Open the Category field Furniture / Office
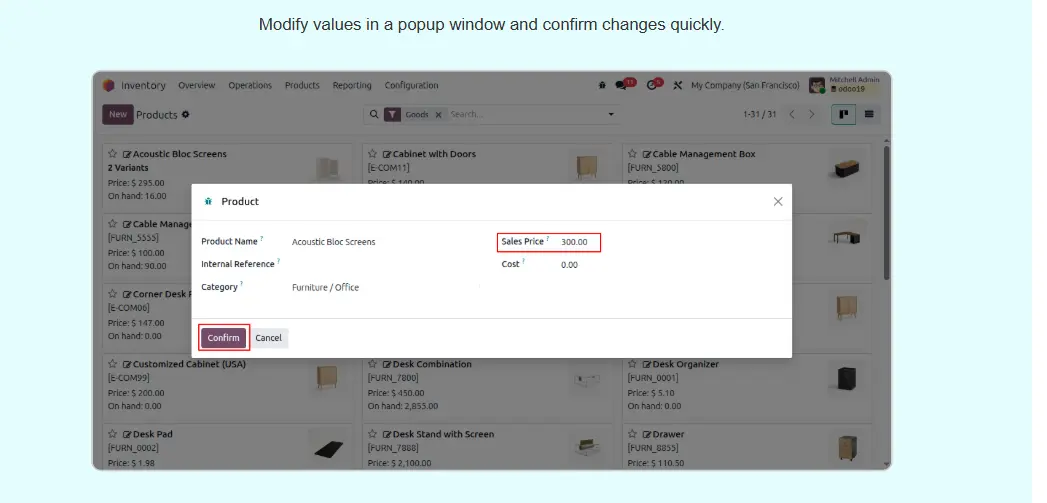Screen dimensions: 1047x503 325,288
